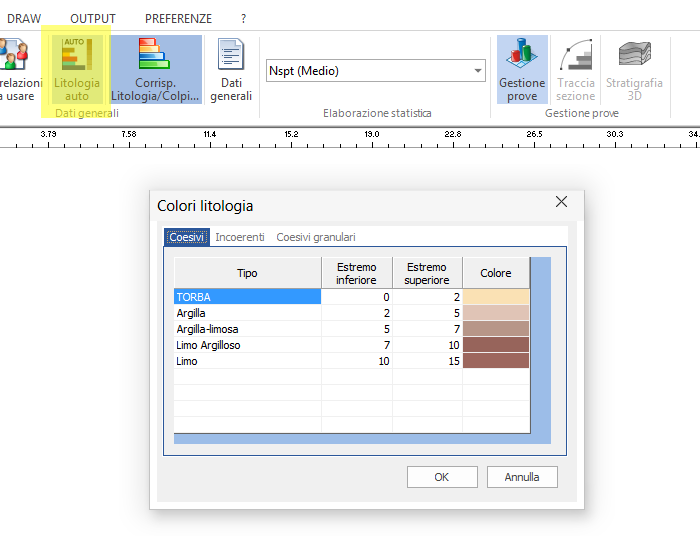Open the OUTPUT ribbon tab
700x554 pixels.
click(93, 19)
